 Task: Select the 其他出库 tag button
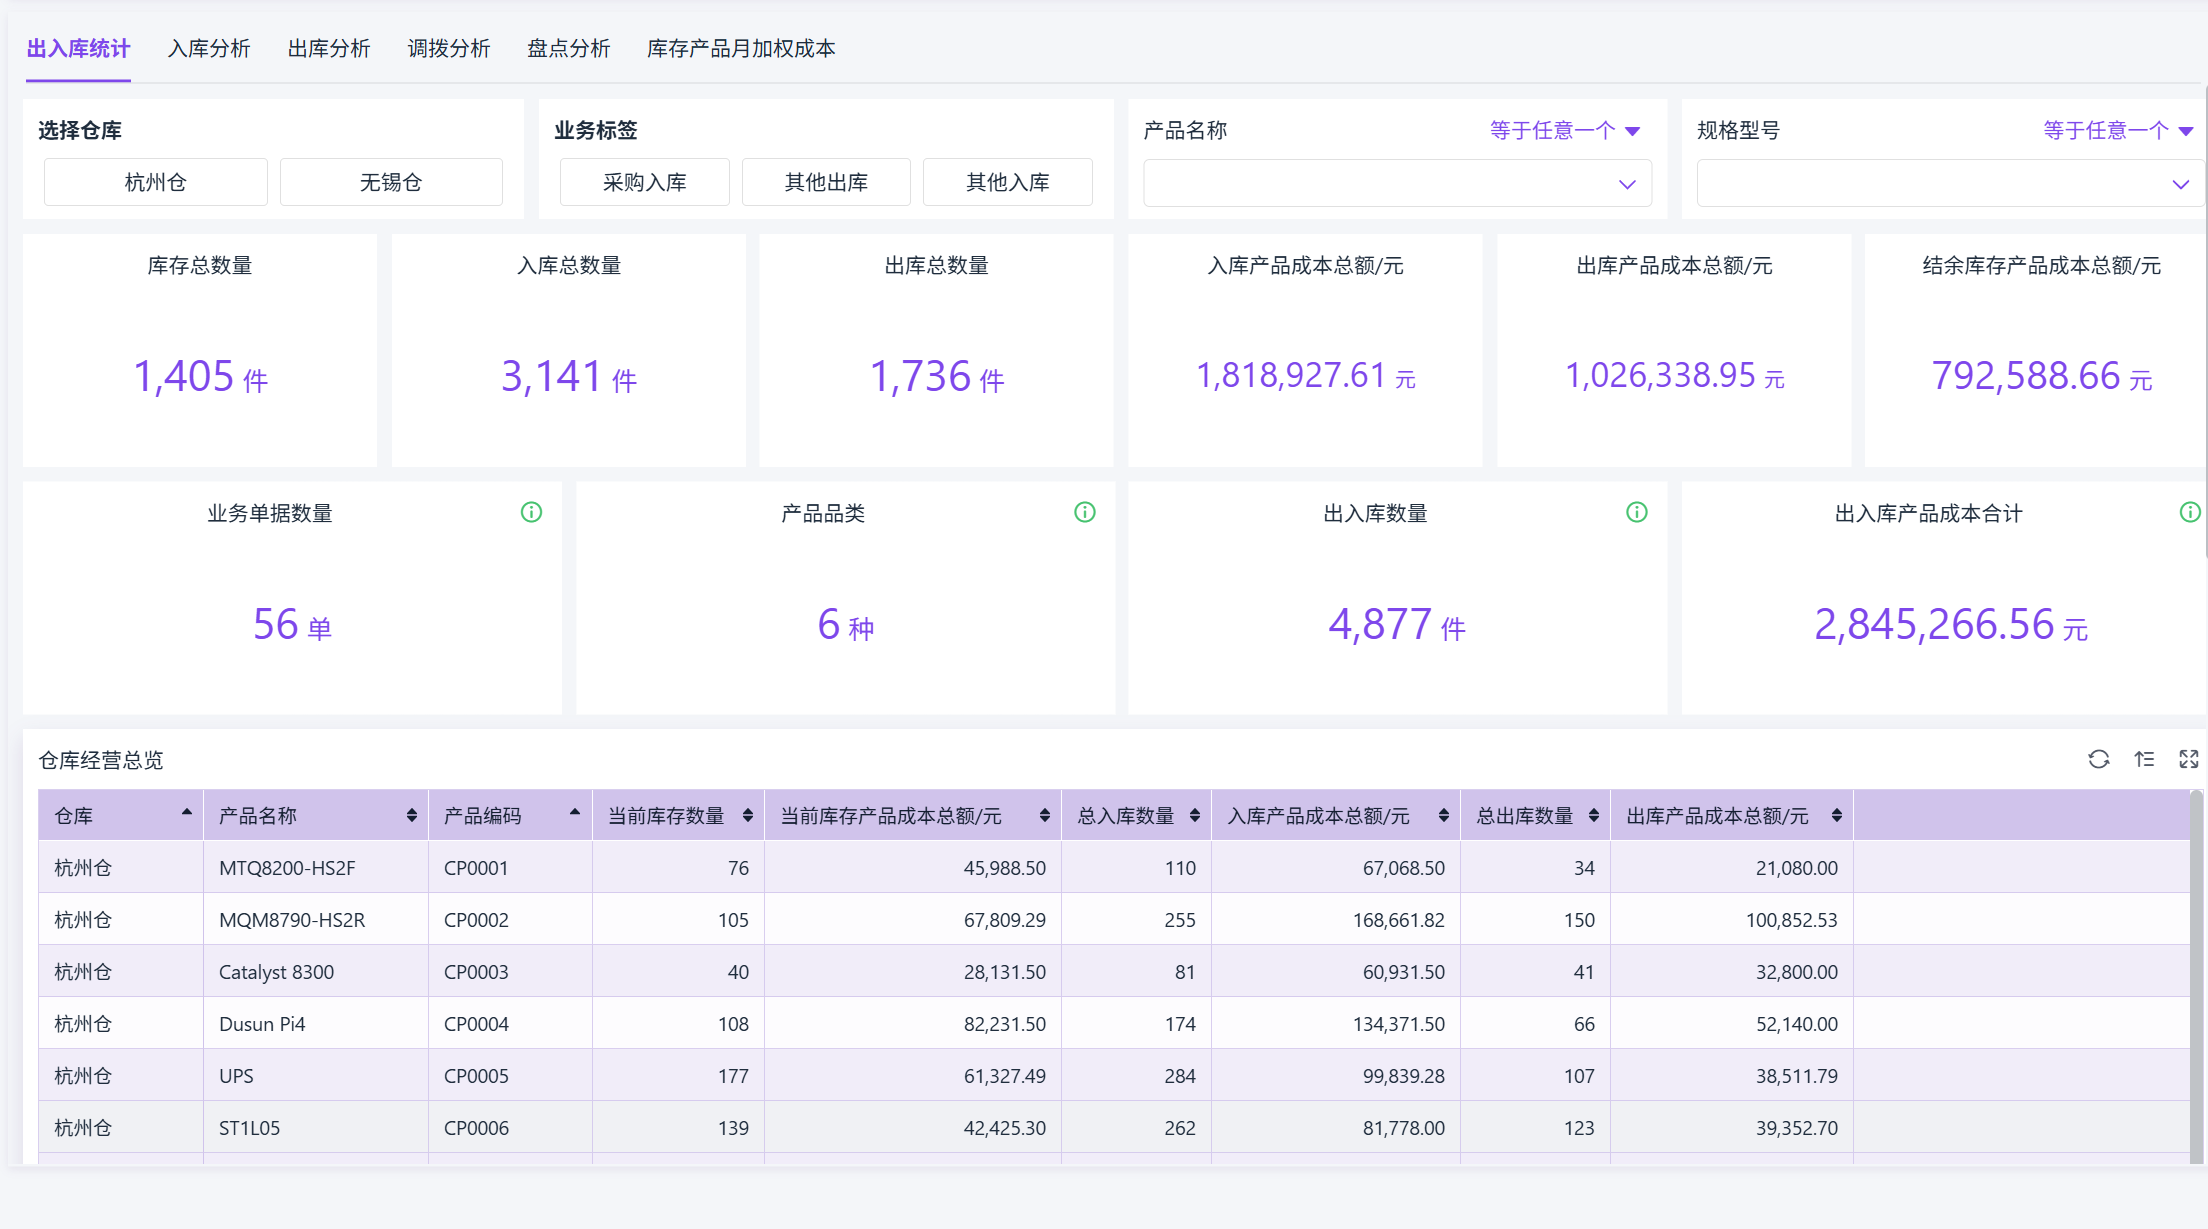pos(826,182)
